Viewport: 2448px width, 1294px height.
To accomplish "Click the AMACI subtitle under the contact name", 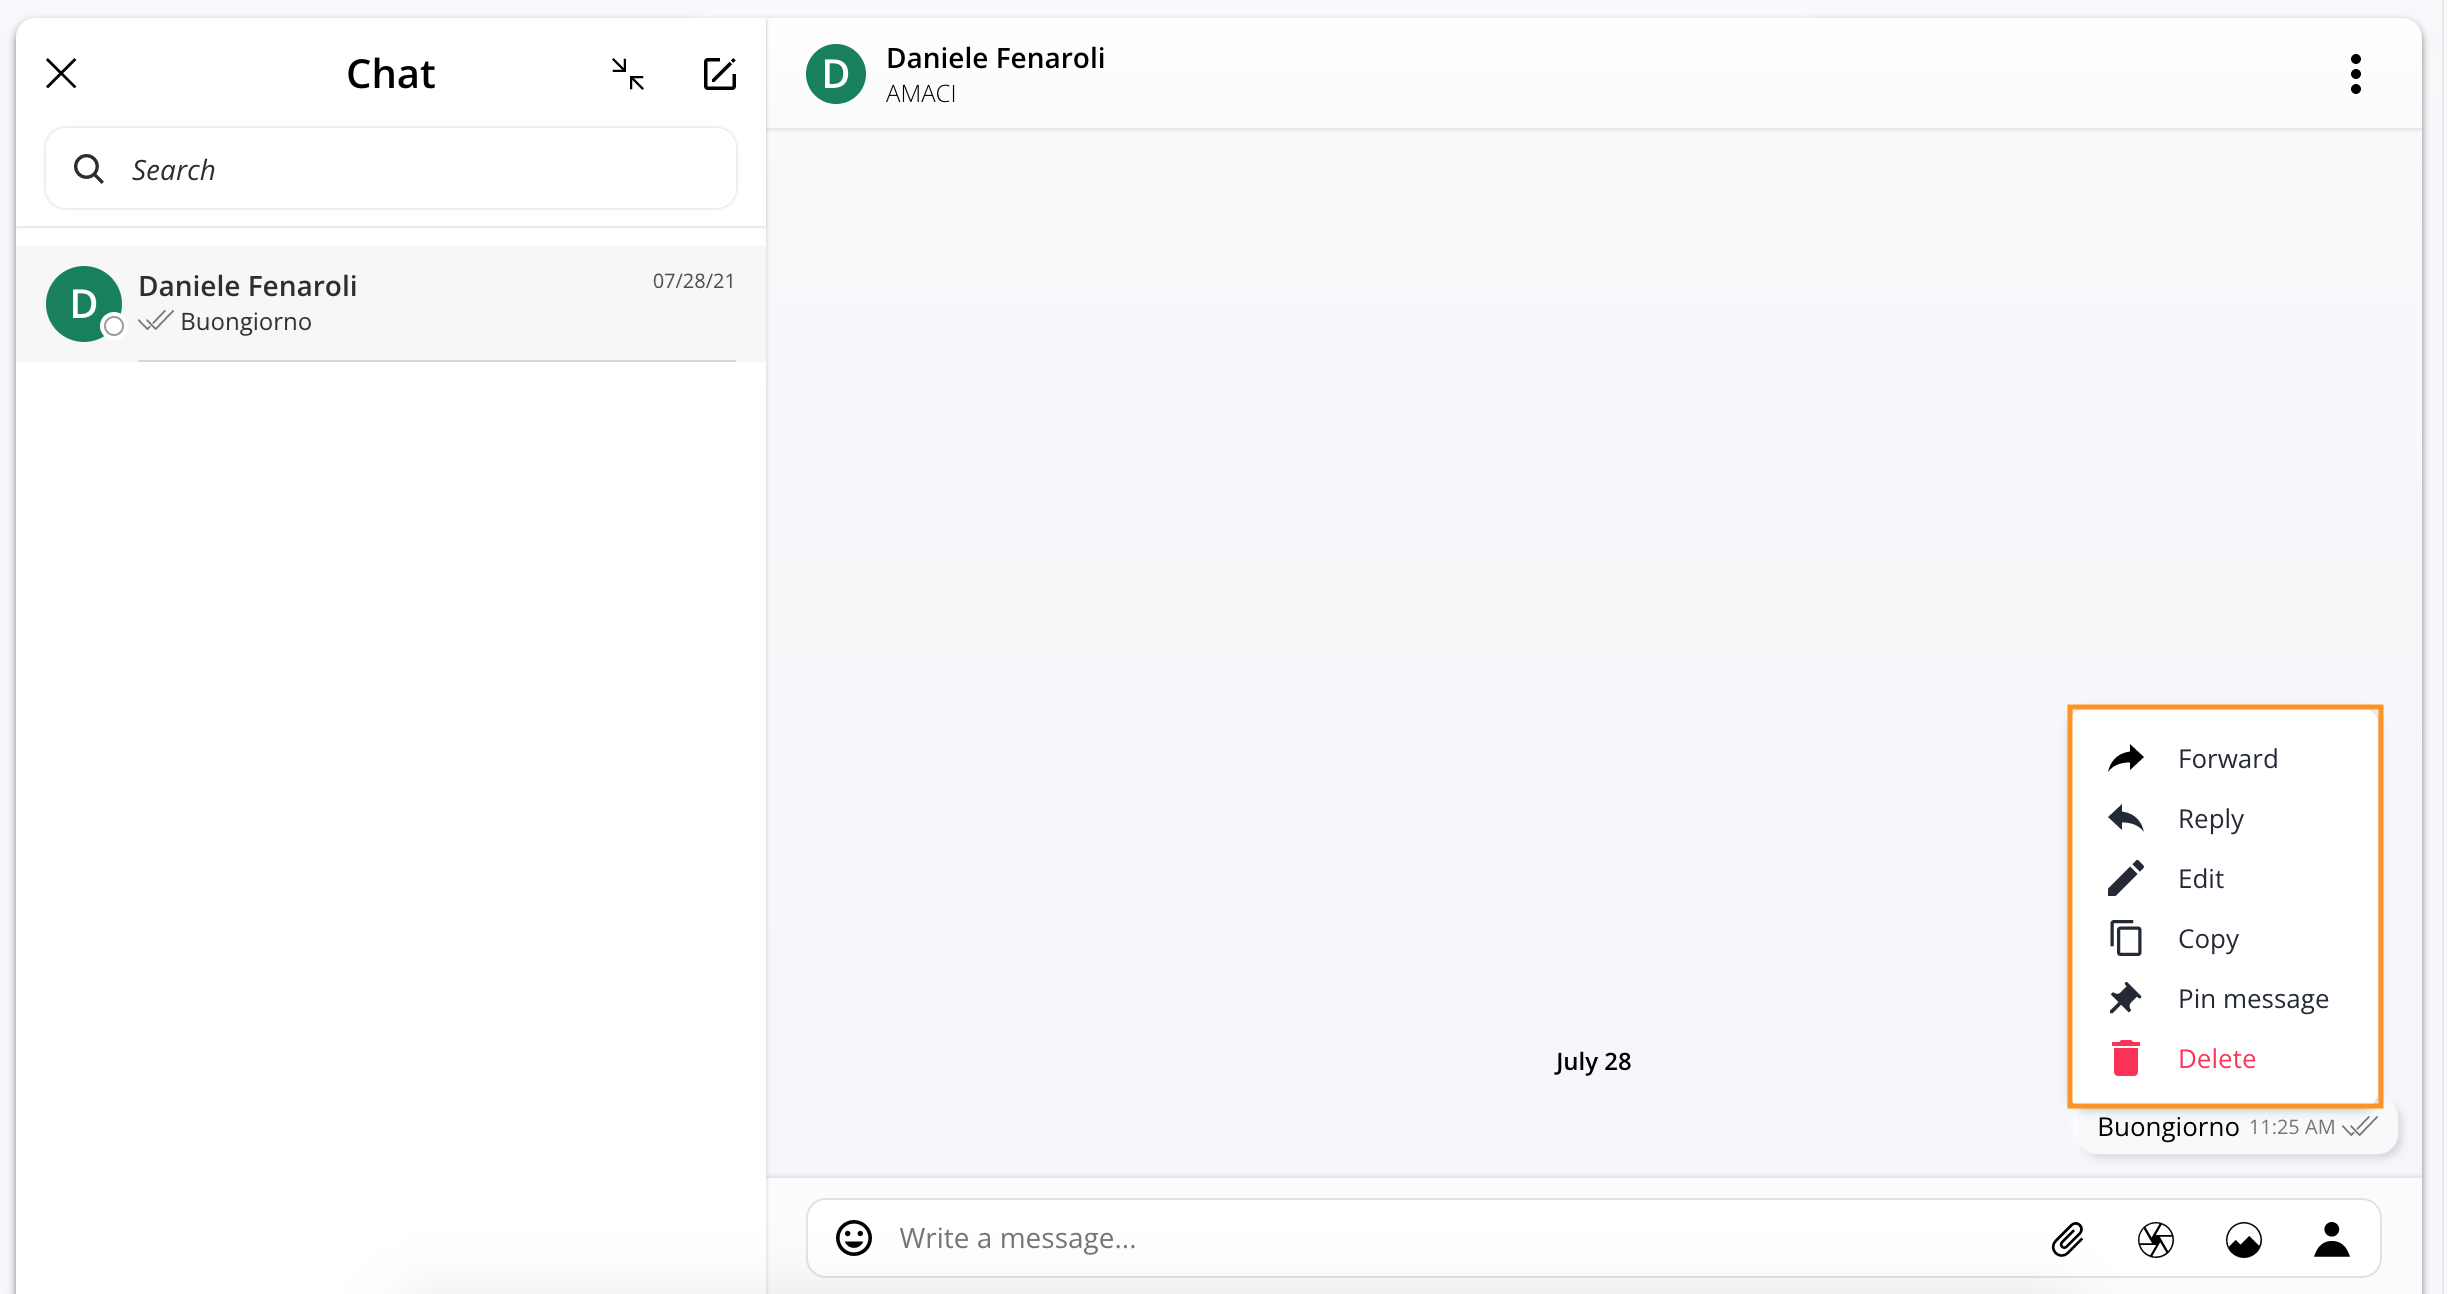I will coord(921,94).
